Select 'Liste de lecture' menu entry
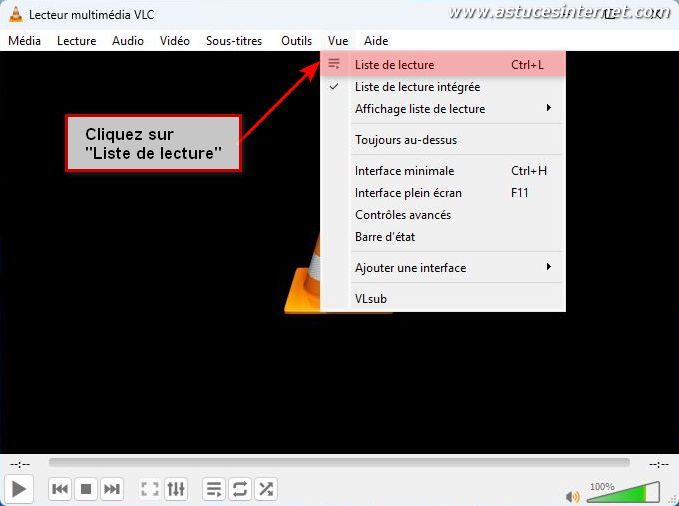The height and width of the screenshot is (506, 679). point(395,65)
